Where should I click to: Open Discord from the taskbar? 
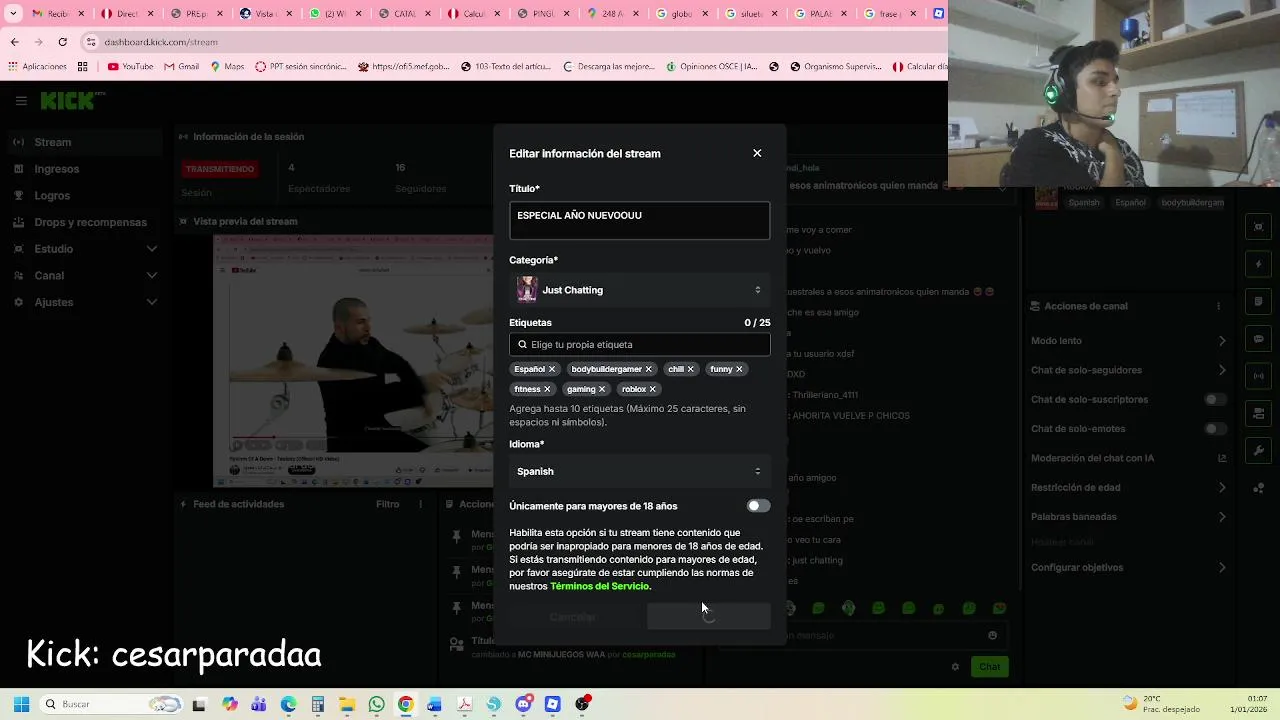pyautogui.click(x=523, y=704)
